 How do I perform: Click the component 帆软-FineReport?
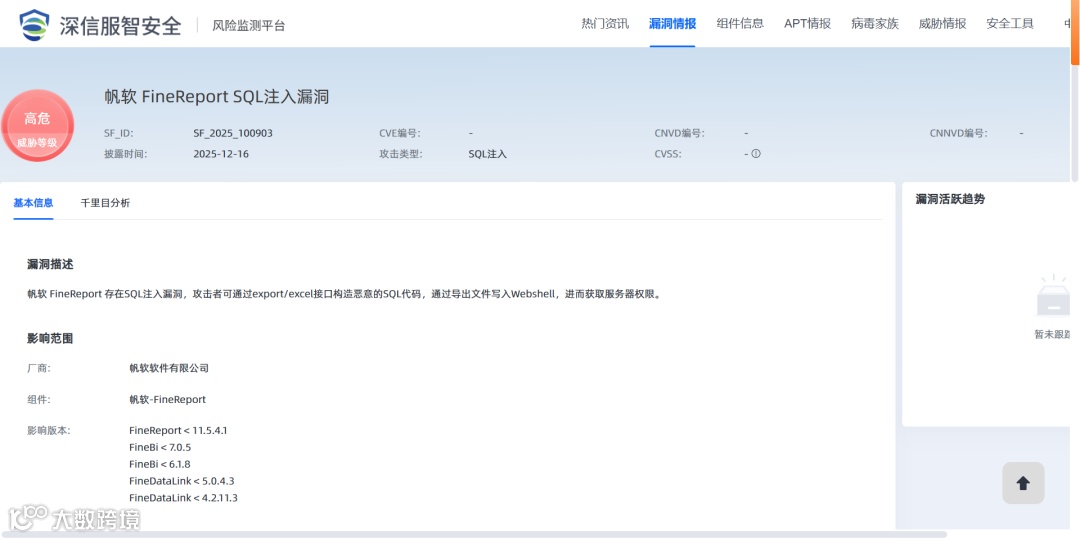pyautogui.click(x=167, y=400)
